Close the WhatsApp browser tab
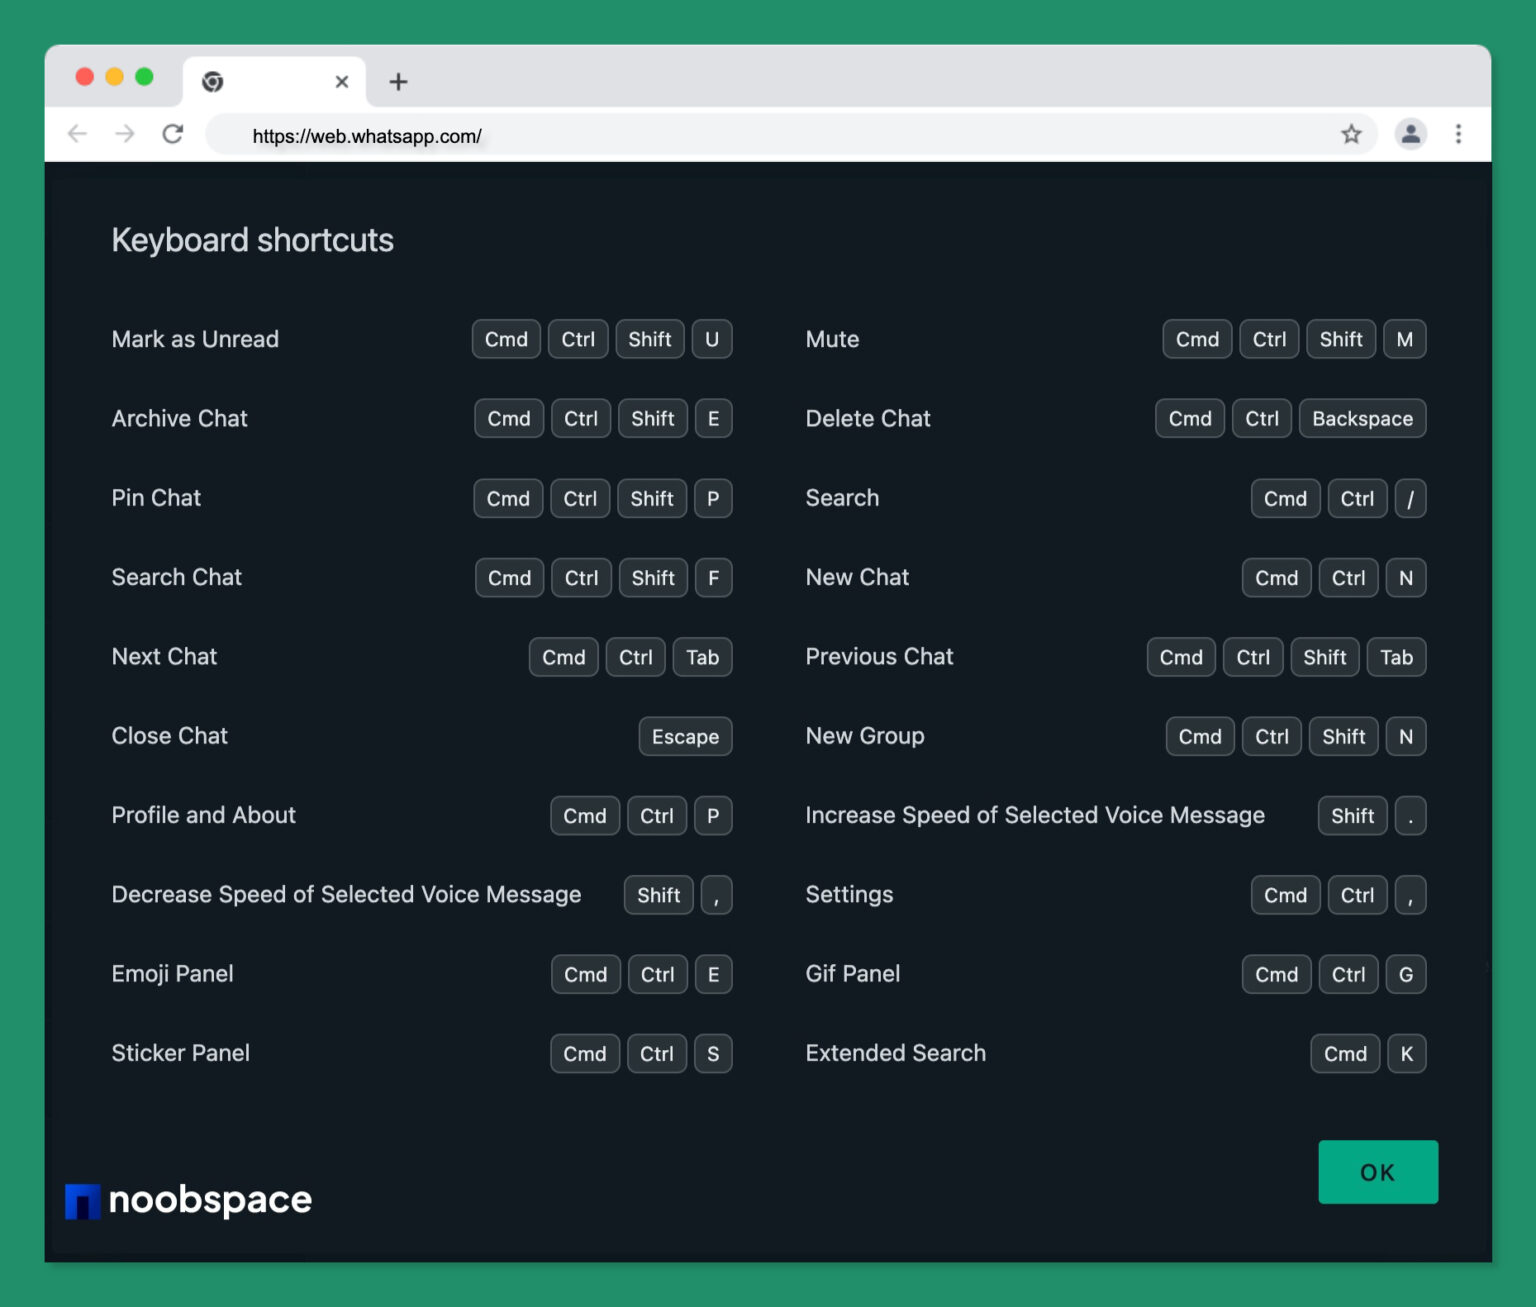Screen dimensions: 1536x1307 click(341, 81)
